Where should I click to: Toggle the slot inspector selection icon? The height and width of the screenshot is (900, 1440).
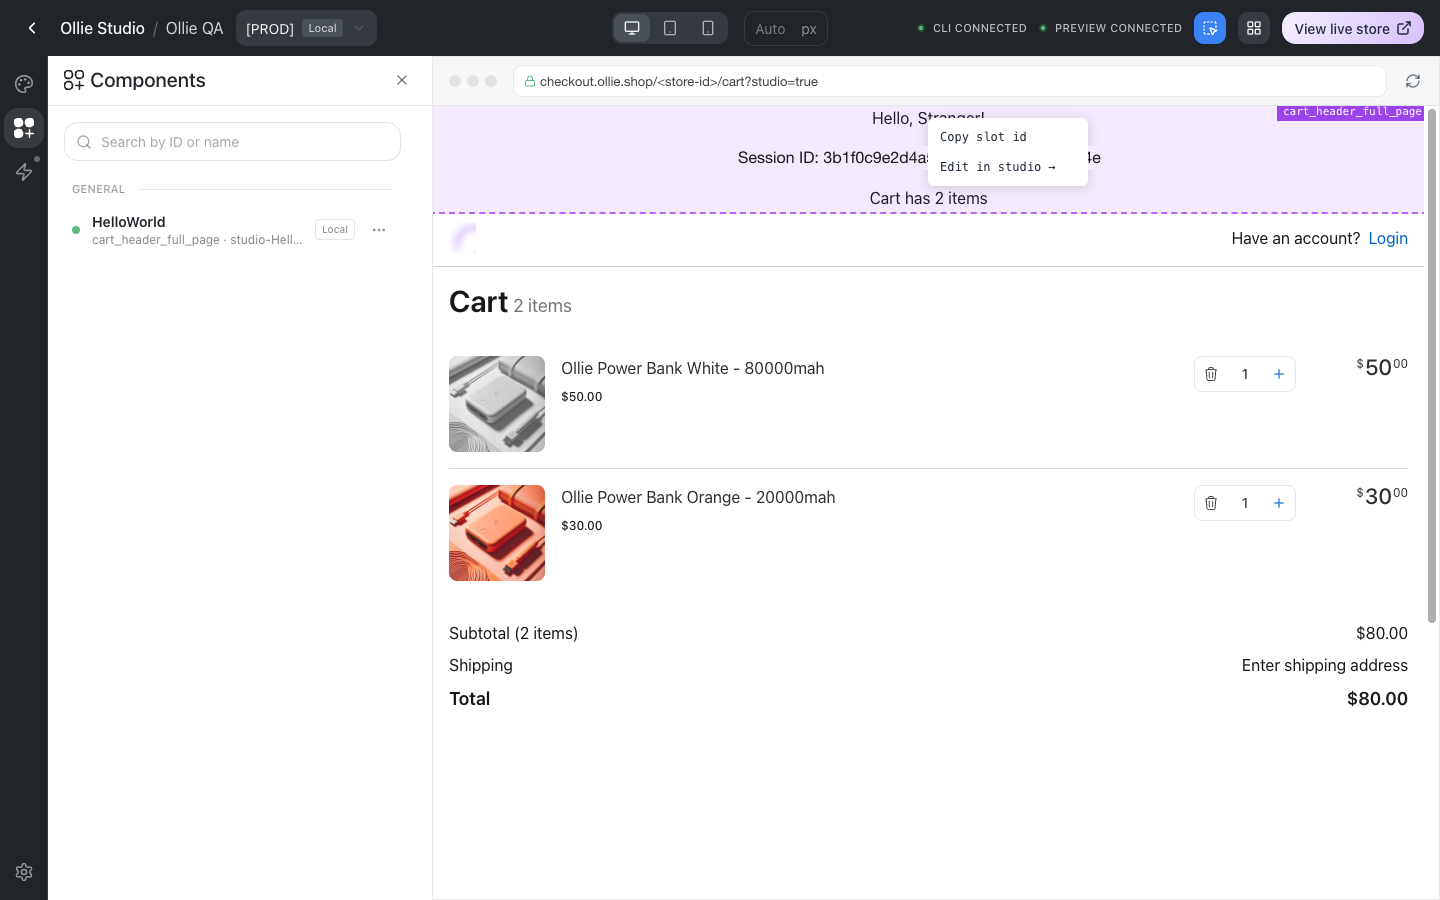pyautogui.click(x=1210, y=28)
